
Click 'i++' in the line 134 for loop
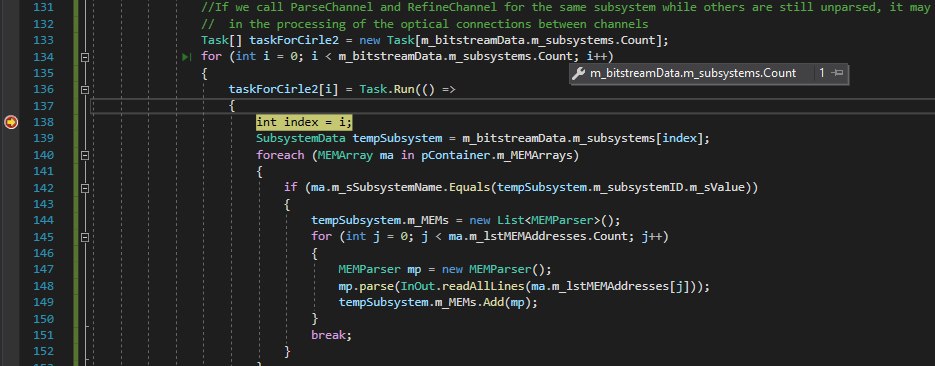click(x=597, y=57)
